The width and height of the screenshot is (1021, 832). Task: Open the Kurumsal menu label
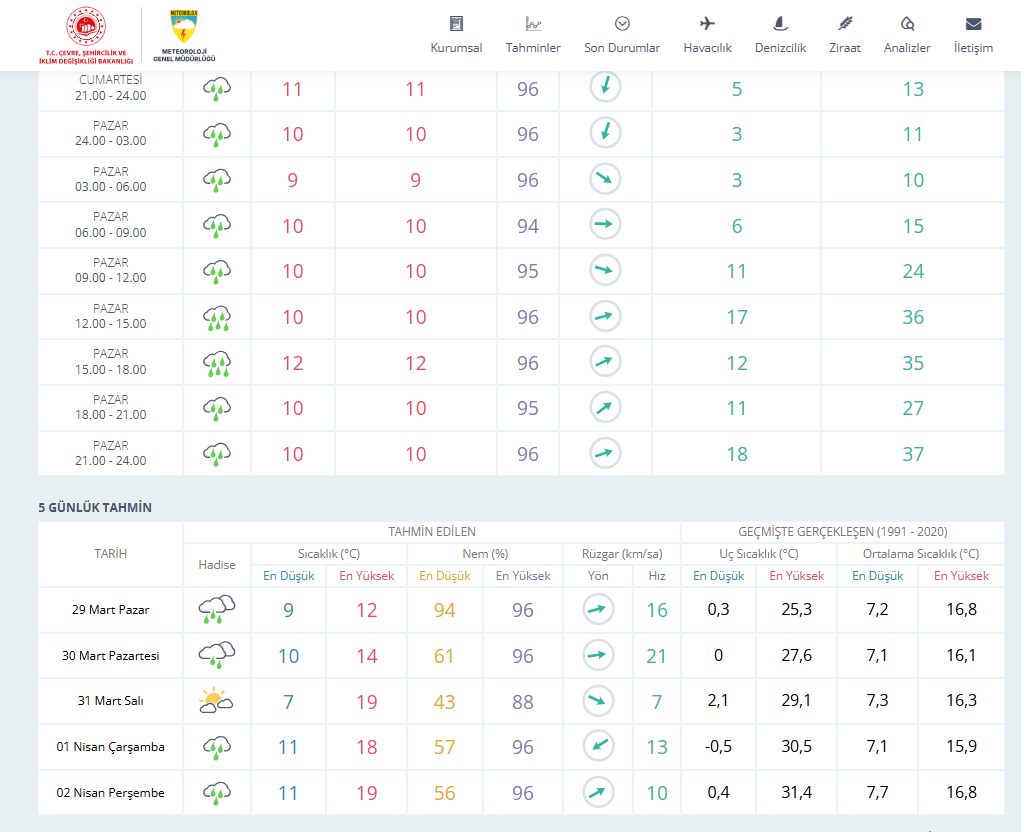click(456, 47)
